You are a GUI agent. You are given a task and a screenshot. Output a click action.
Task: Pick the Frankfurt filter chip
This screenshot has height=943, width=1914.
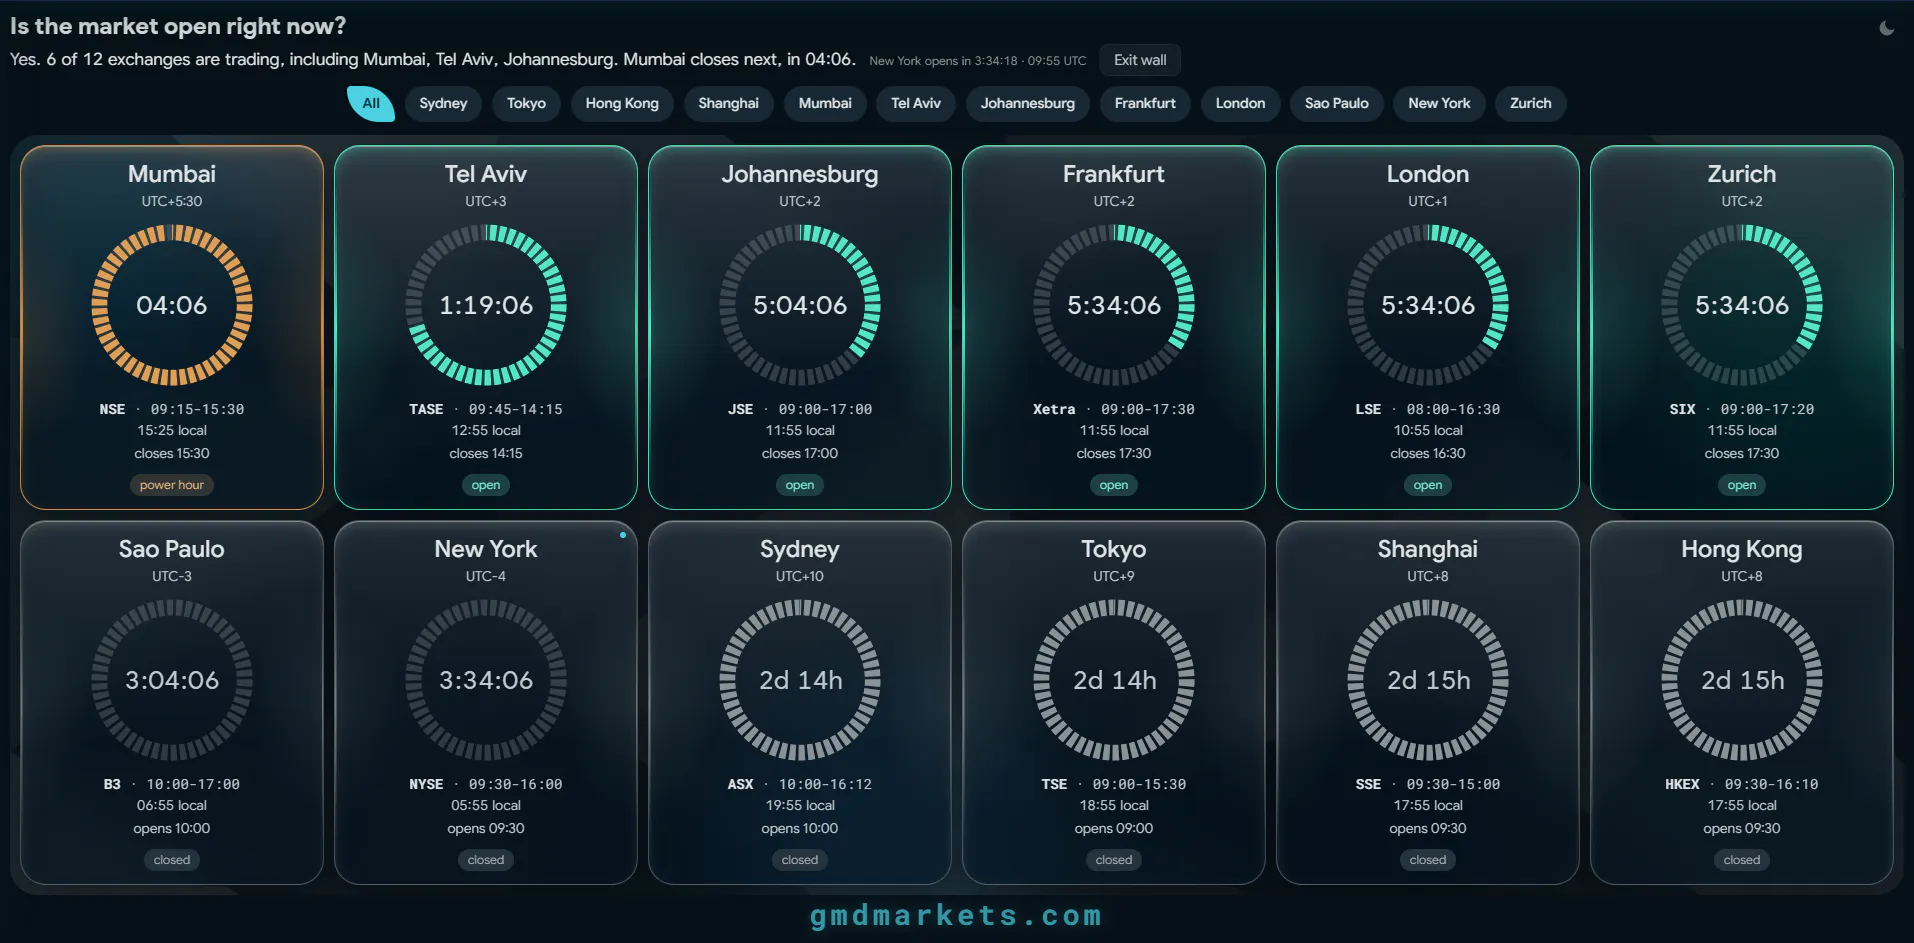point(1145,103)
